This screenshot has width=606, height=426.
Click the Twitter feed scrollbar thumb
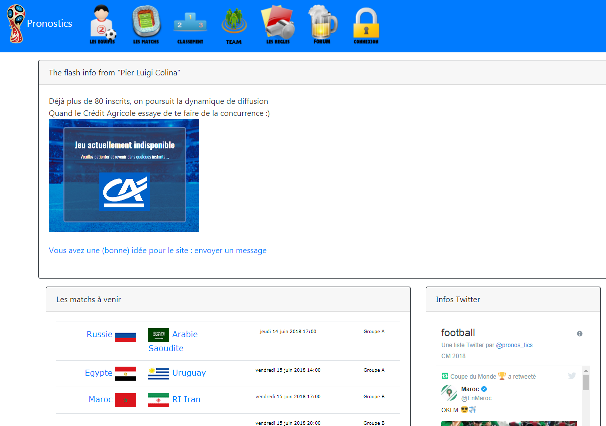[586, 382]
